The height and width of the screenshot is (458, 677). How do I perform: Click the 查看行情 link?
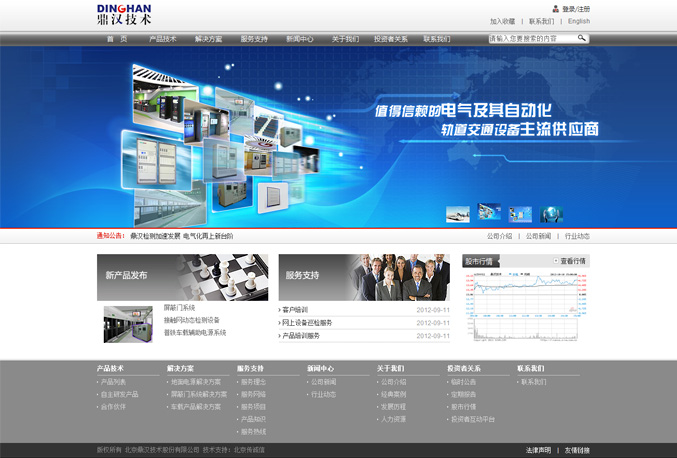pos(573,261)
